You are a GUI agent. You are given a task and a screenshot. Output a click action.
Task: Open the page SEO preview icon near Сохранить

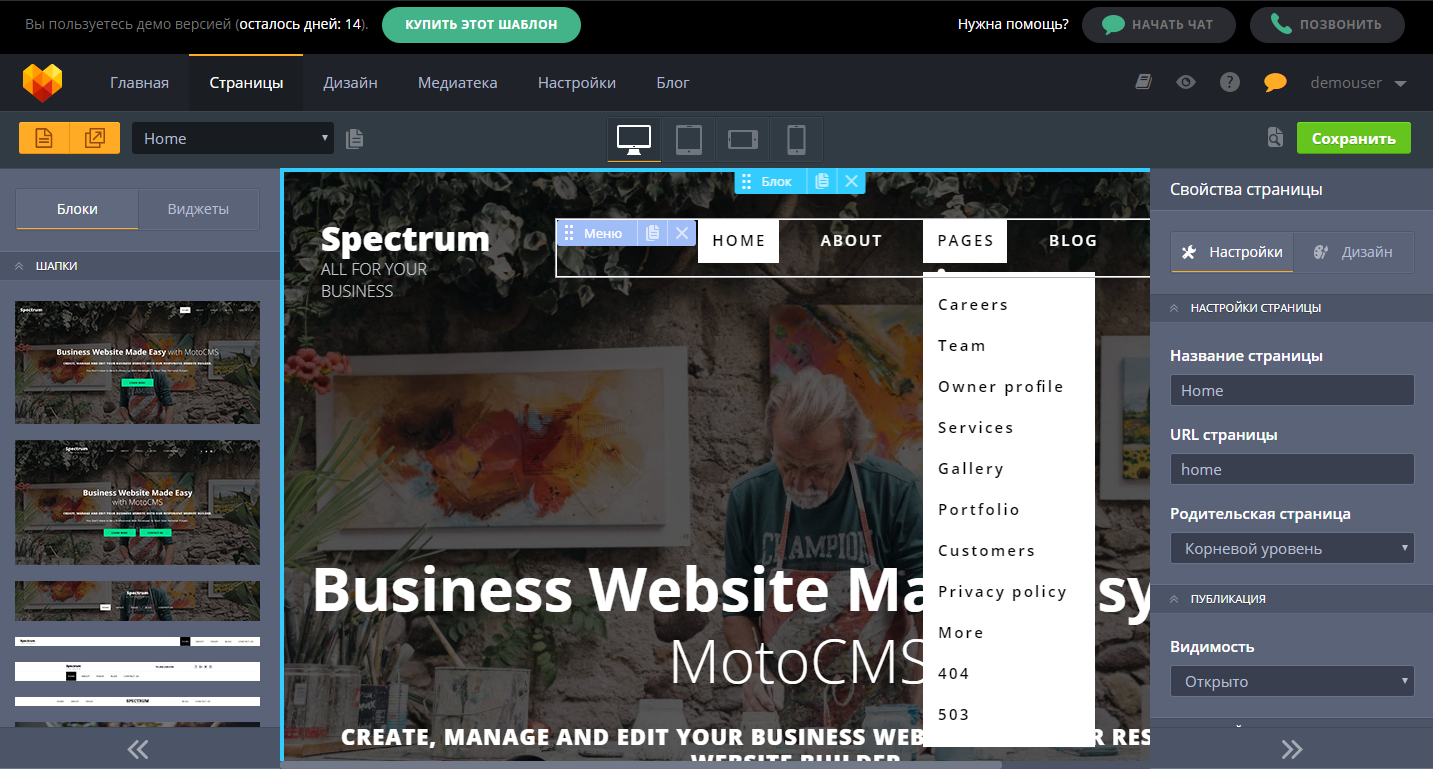point(1275,139)
